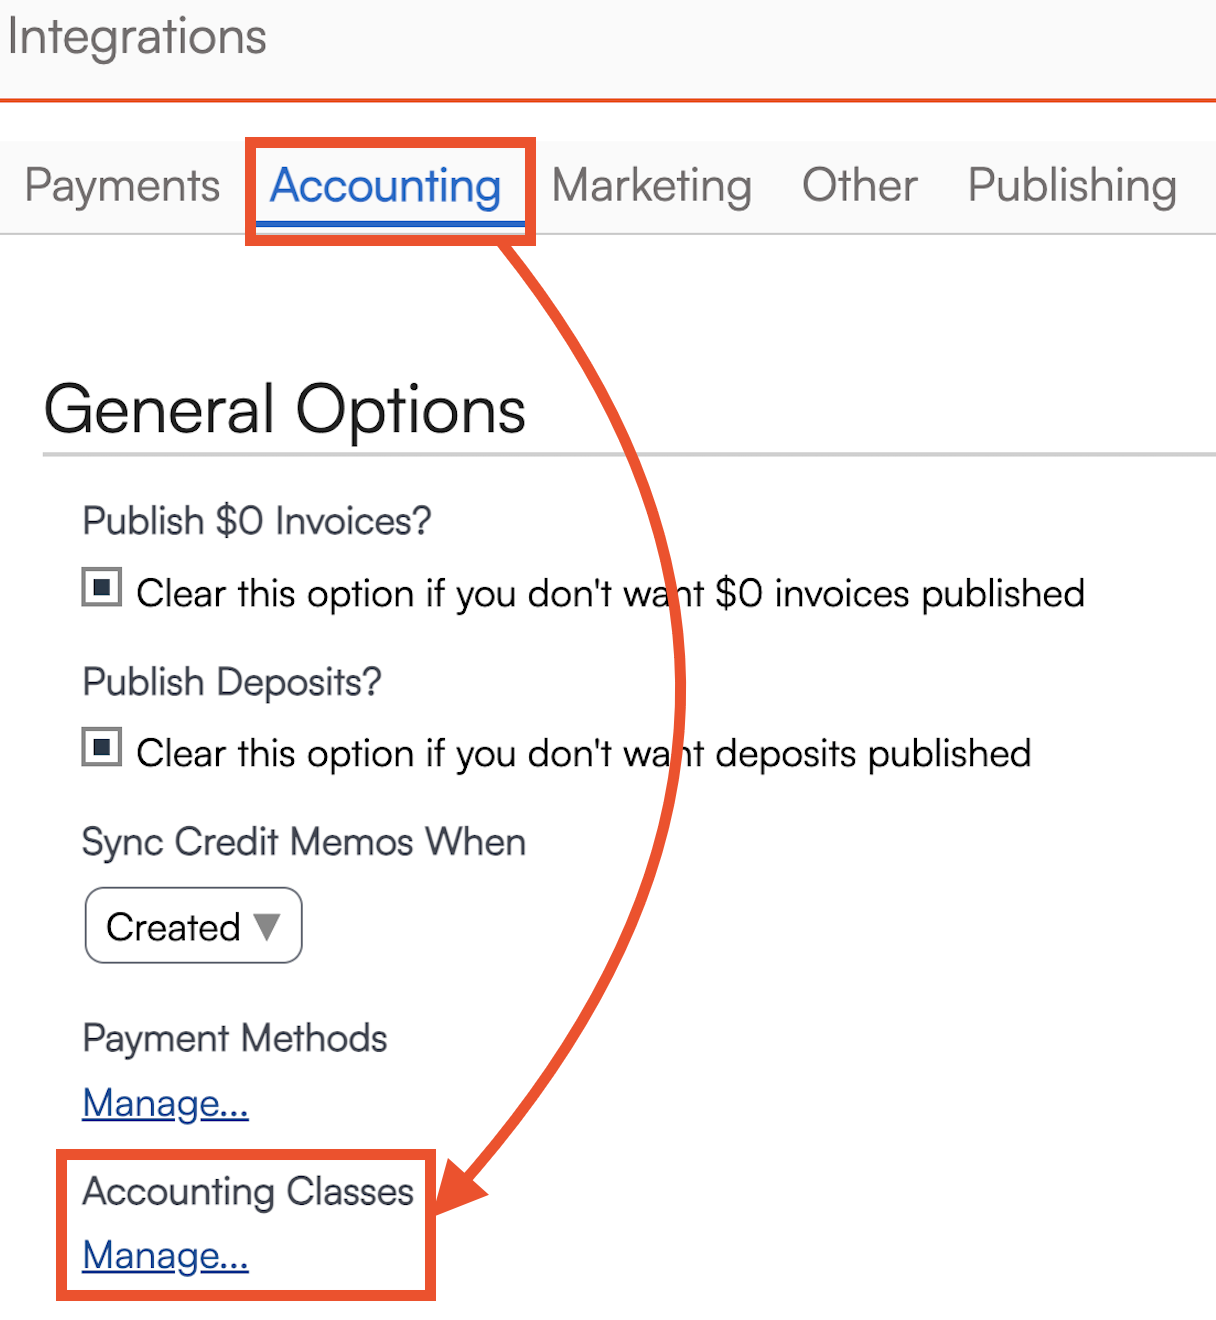Open the Marketing tab
This screenshot has width=1216, height=1320.
pyautogui.click(x=652, y=186)
